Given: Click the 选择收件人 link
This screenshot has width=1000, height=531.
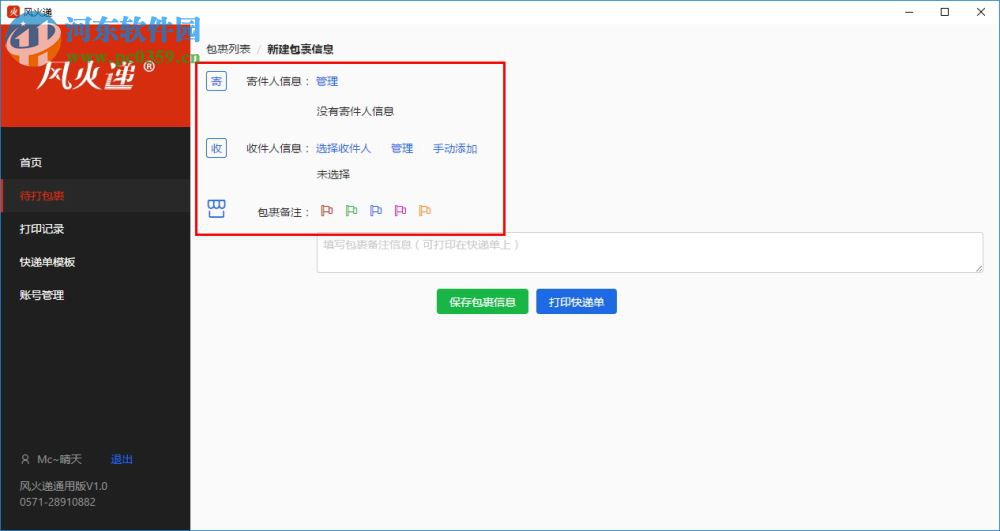Looking at the screenshot, I should point(344,149).
